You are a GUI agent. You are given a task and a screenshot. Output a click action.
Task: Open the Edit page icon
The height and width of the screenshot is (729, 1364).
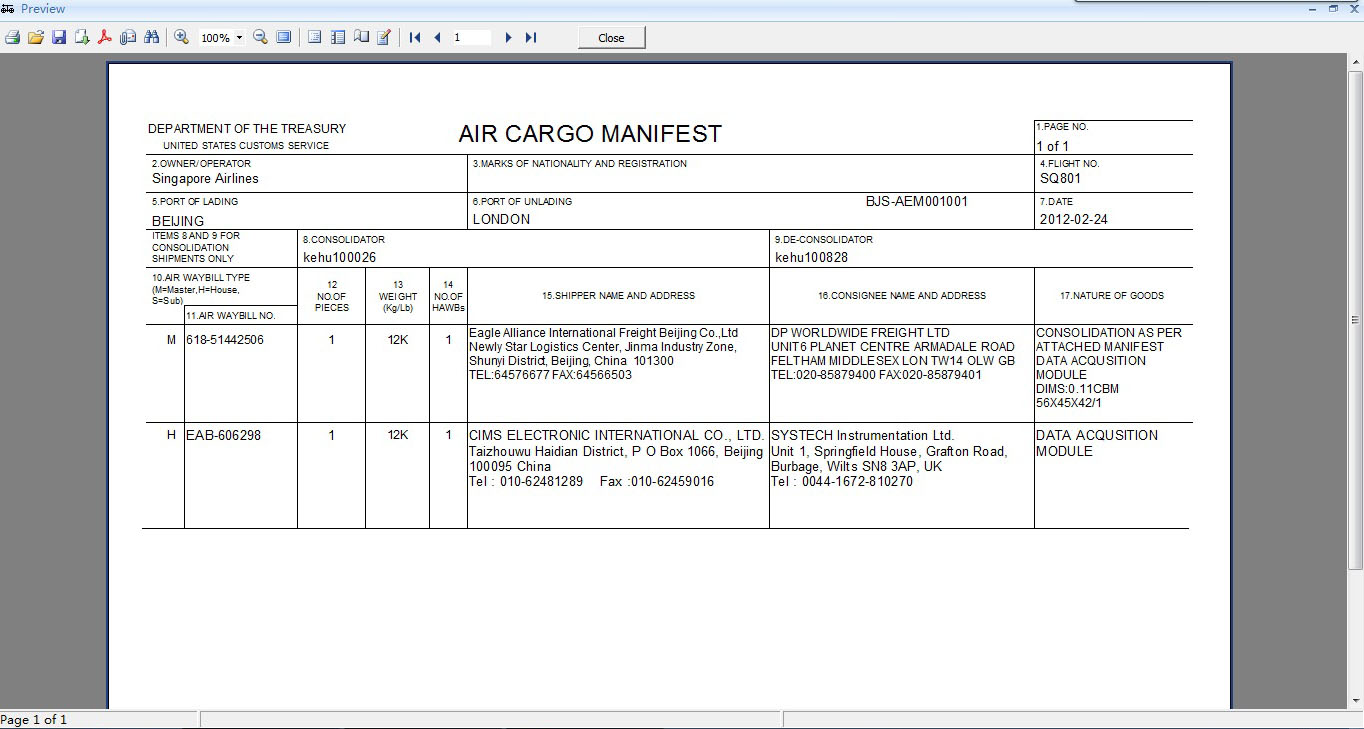tap(384, 37)
